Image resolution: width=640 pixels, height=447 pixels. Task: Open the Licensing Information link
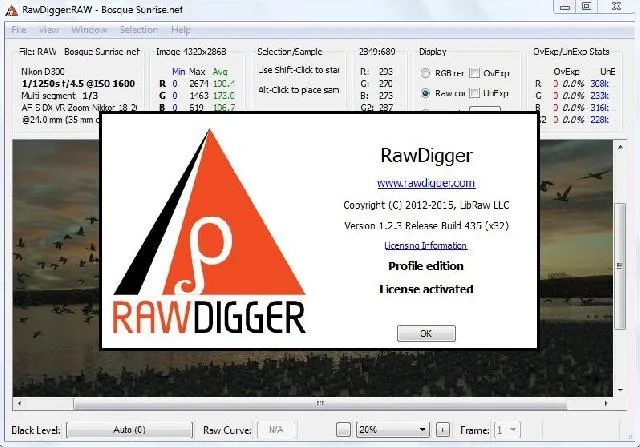(x=426, y=245)
